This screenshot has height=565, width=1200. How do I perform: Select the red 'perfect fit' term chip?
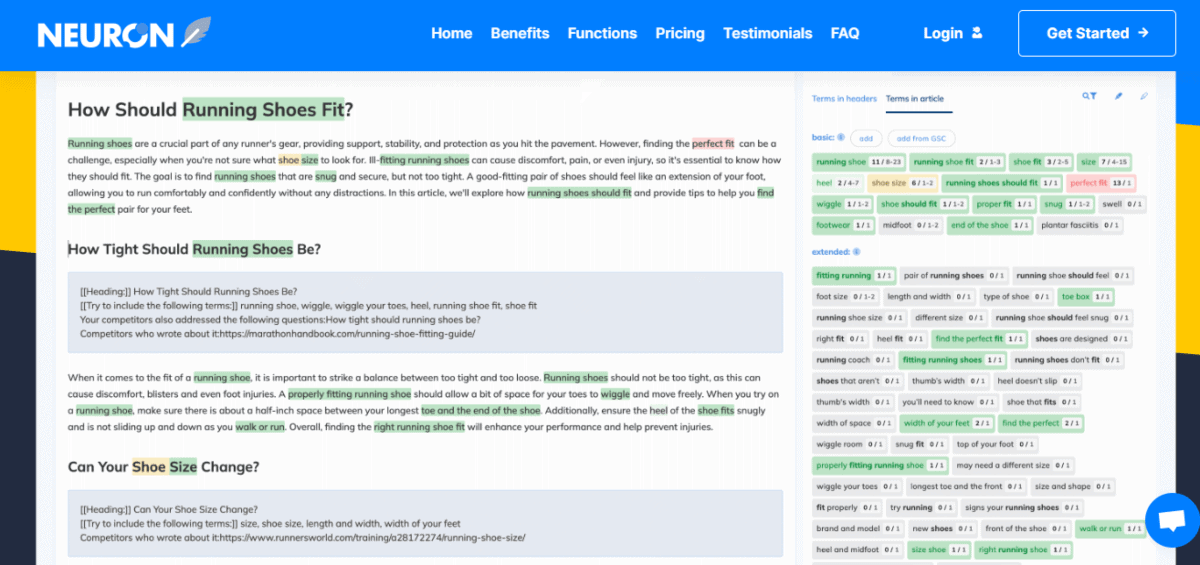[1101, 183]
